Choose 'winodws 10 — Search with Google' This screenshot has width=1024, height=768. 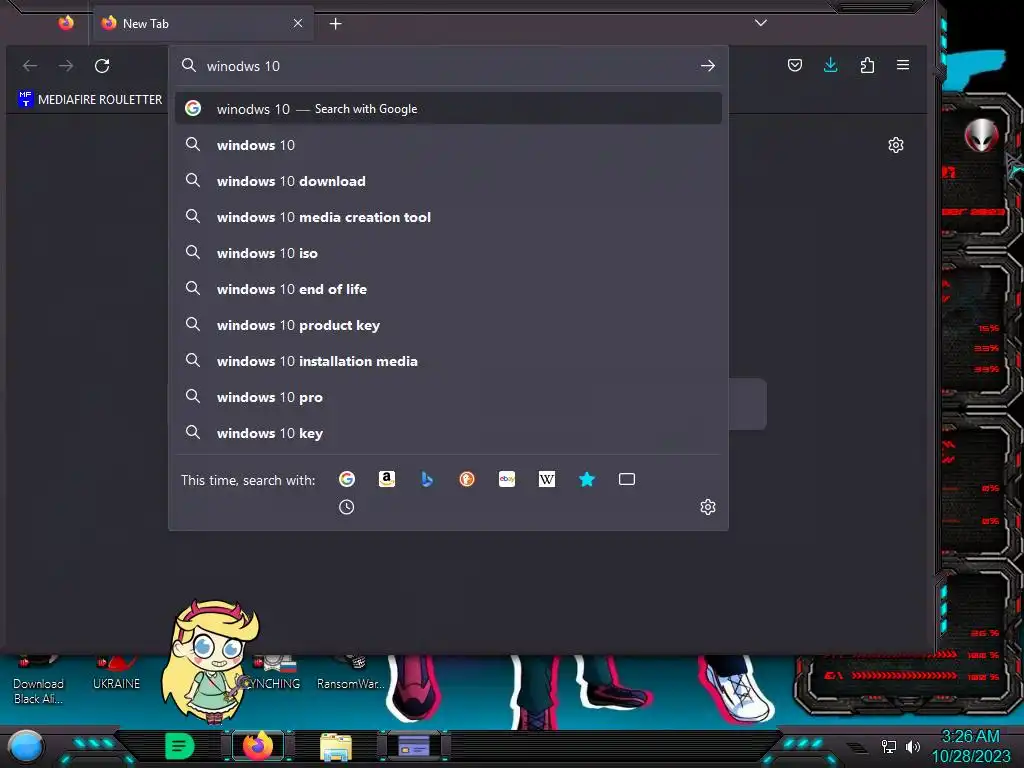coord(448,109)
